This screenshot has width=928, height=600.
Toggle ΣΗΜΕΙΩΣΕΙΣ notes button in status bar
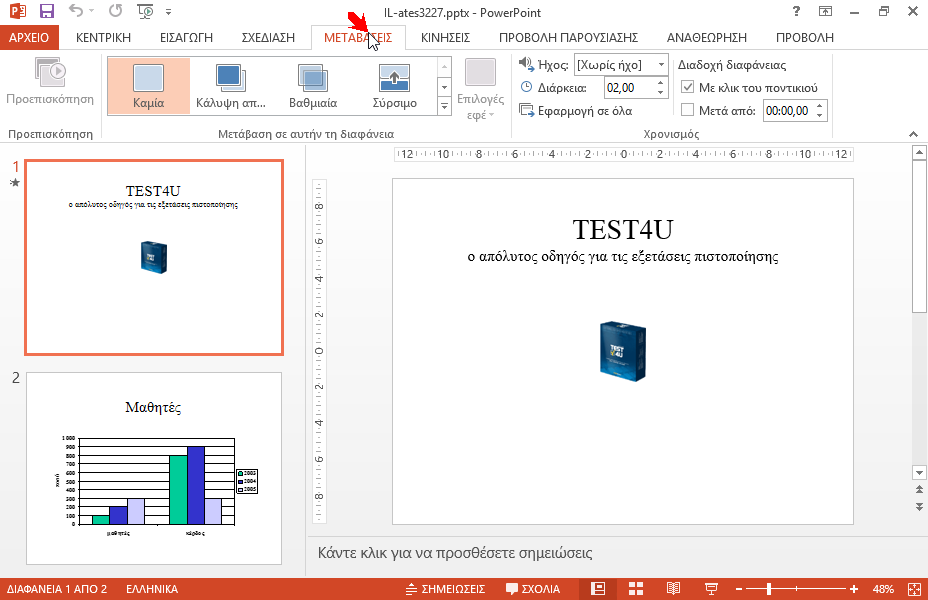coord(445,589)
